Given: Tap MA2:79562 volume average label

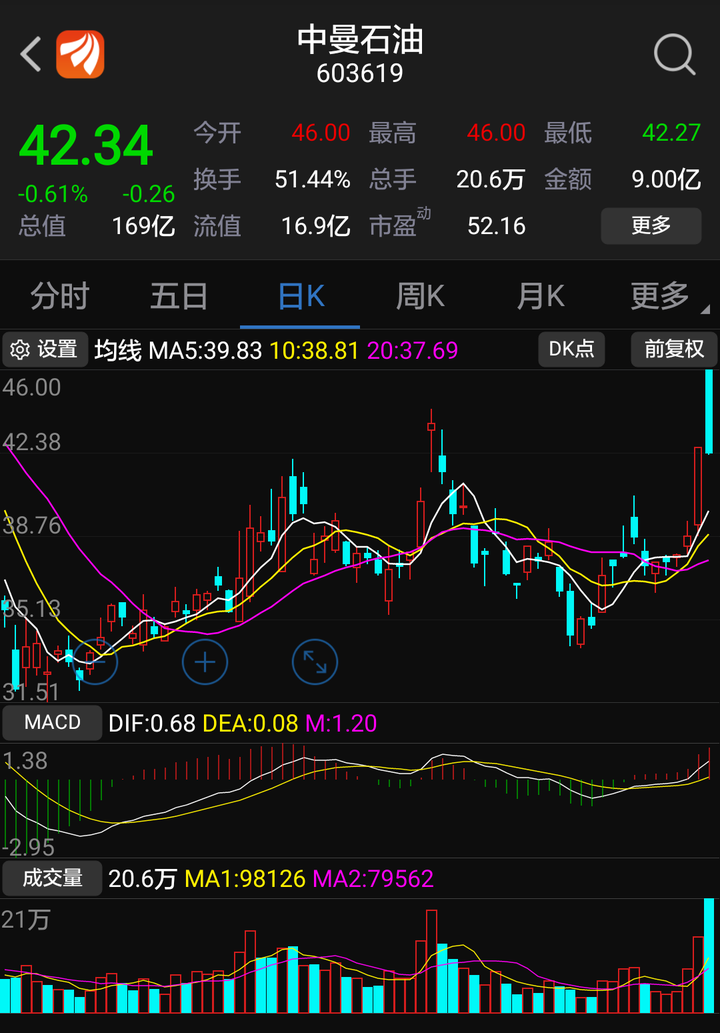Looking at the screenshot, I should (373, 879).
